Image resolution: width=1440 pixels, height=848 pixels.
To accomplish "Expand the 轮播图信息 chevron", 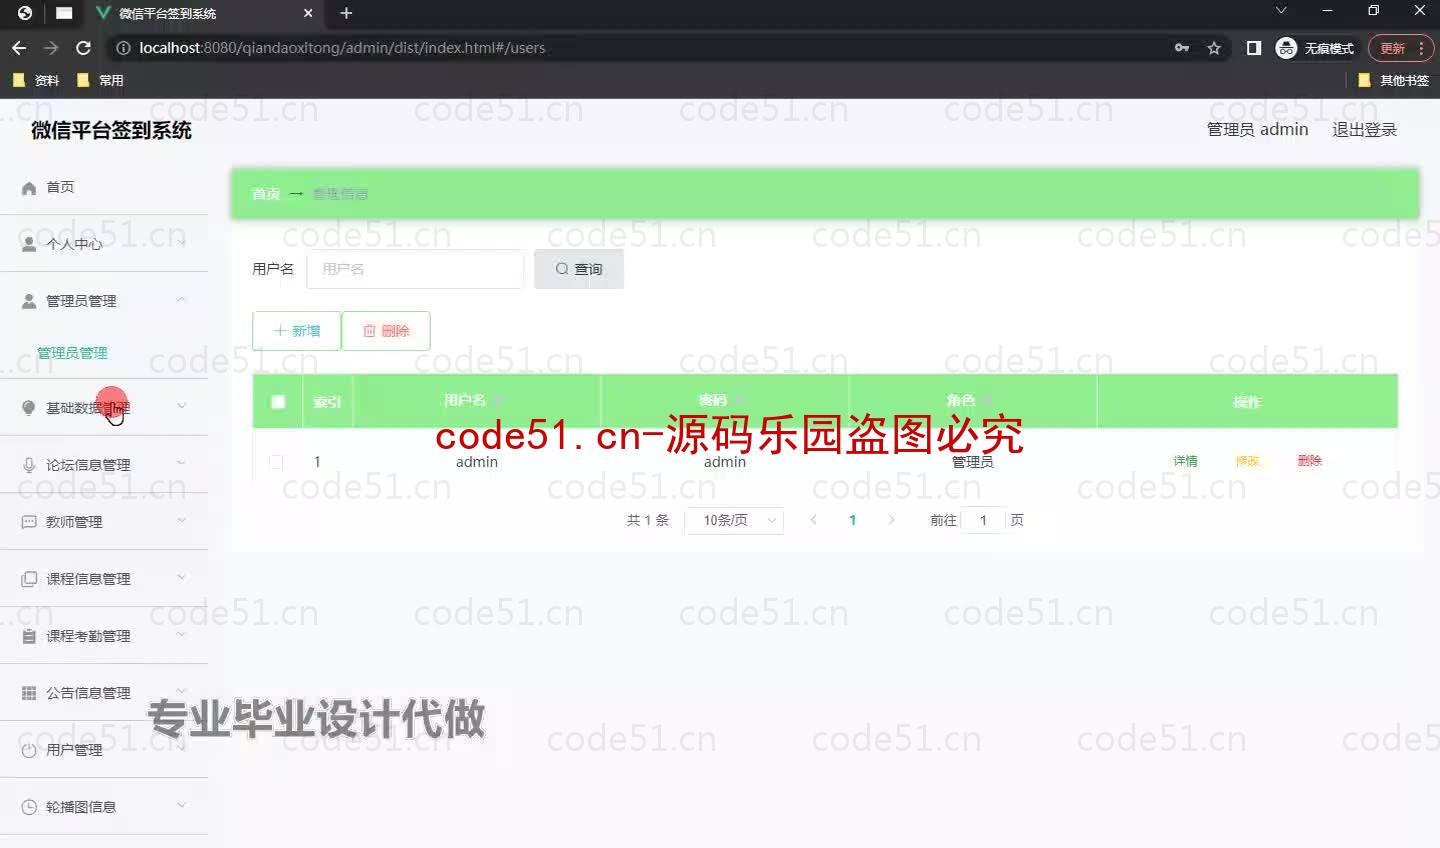I will (181, 805).
